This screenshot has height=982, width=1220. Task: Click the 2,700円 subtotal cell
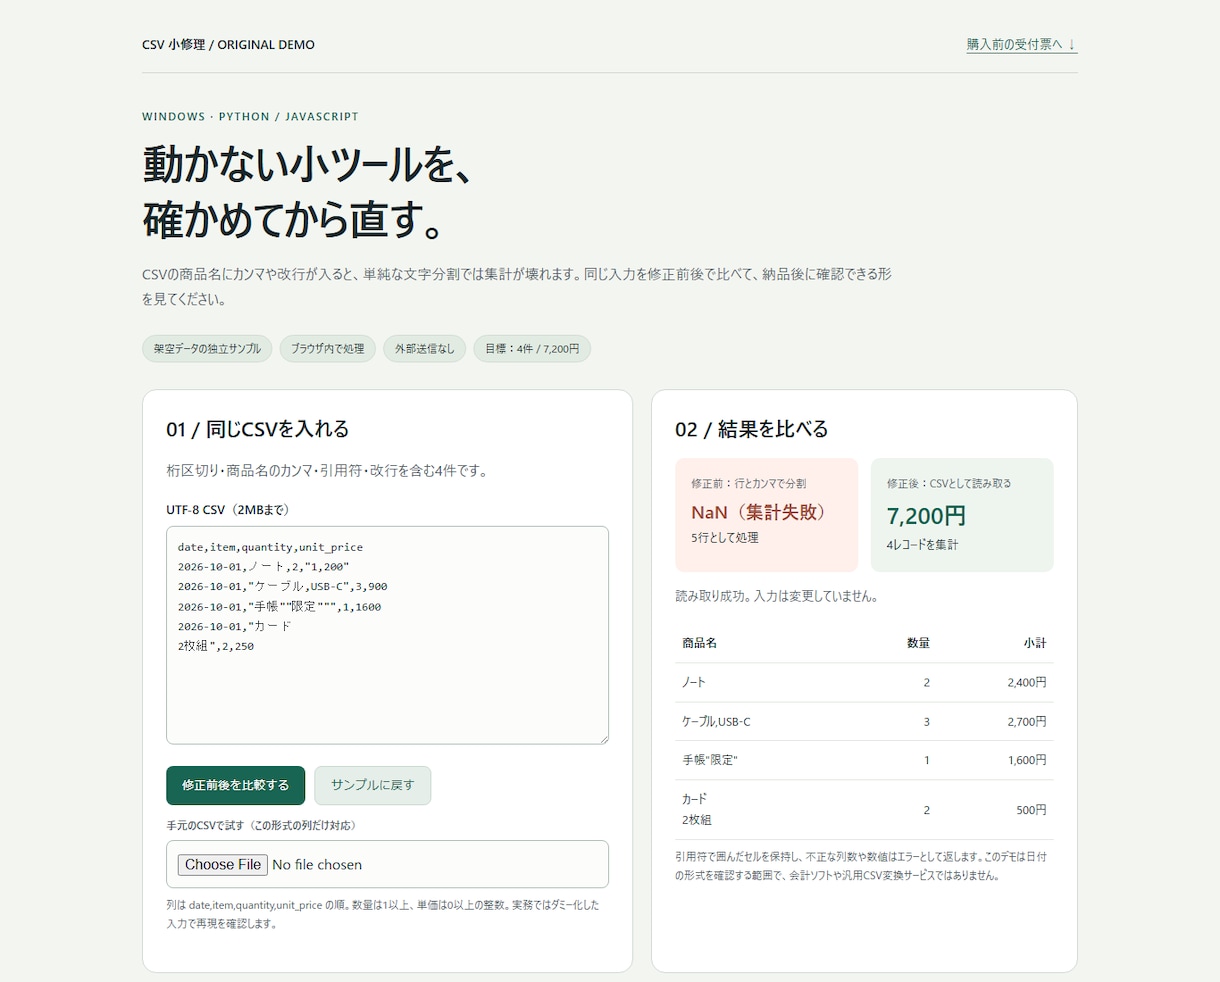pyautogui.click(x=1027, y=721)
